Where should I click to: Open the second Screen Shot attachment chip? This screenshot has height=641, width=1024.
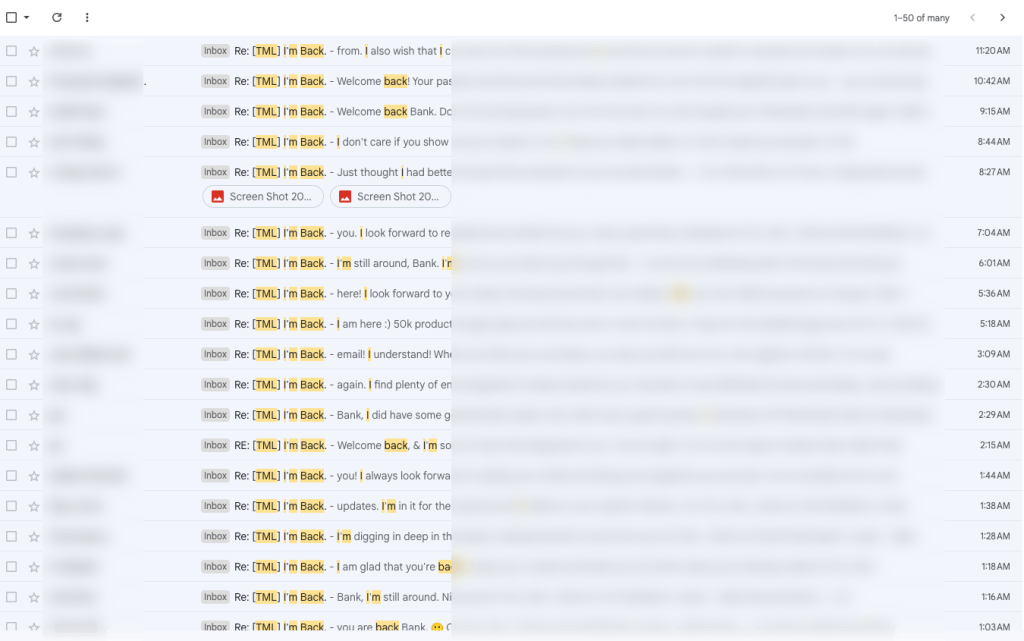click(390, 197)
